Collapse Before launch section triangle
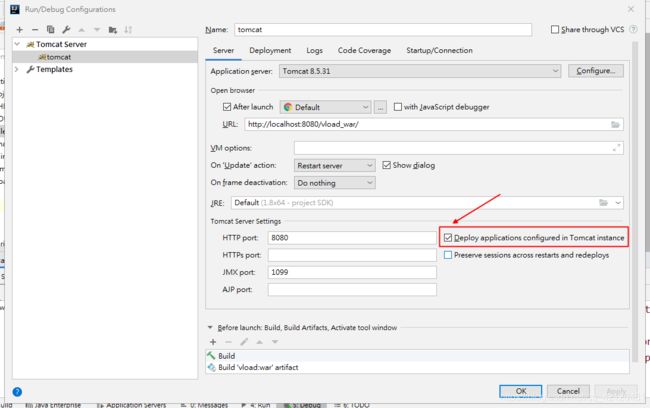The height and width of the screenshot is (408, 650). click(210, 328)
